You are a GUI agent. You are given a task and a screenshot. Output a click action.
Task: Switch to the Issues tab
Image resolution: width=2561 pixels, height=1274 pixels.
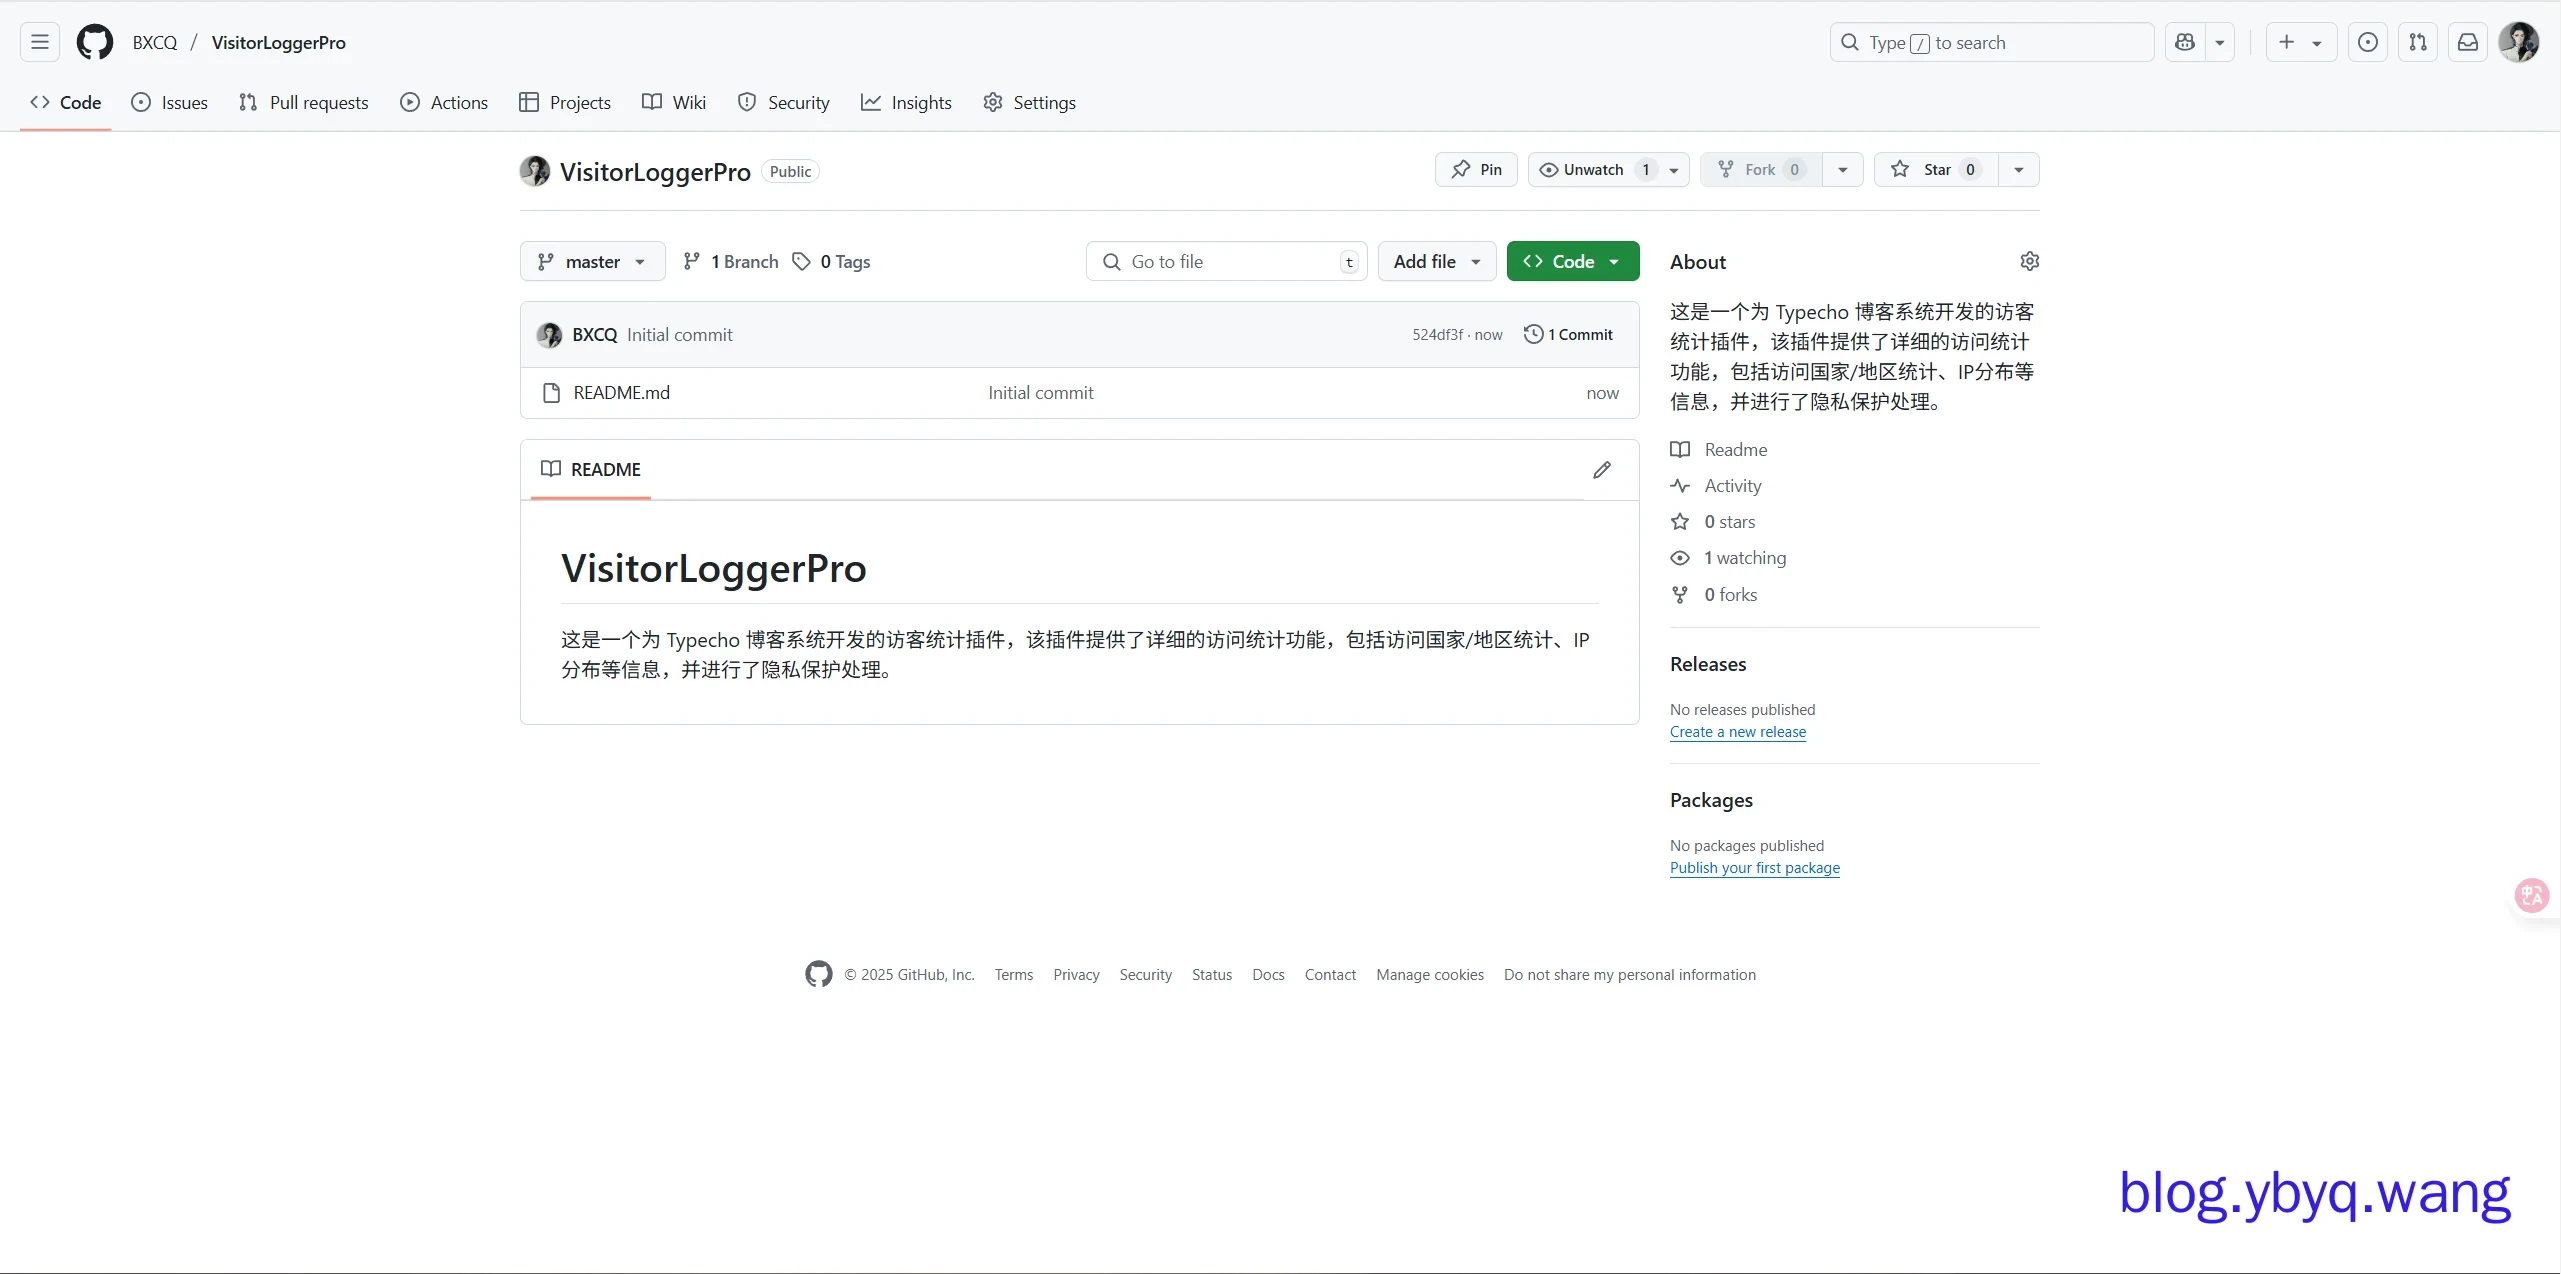[170, 102]
